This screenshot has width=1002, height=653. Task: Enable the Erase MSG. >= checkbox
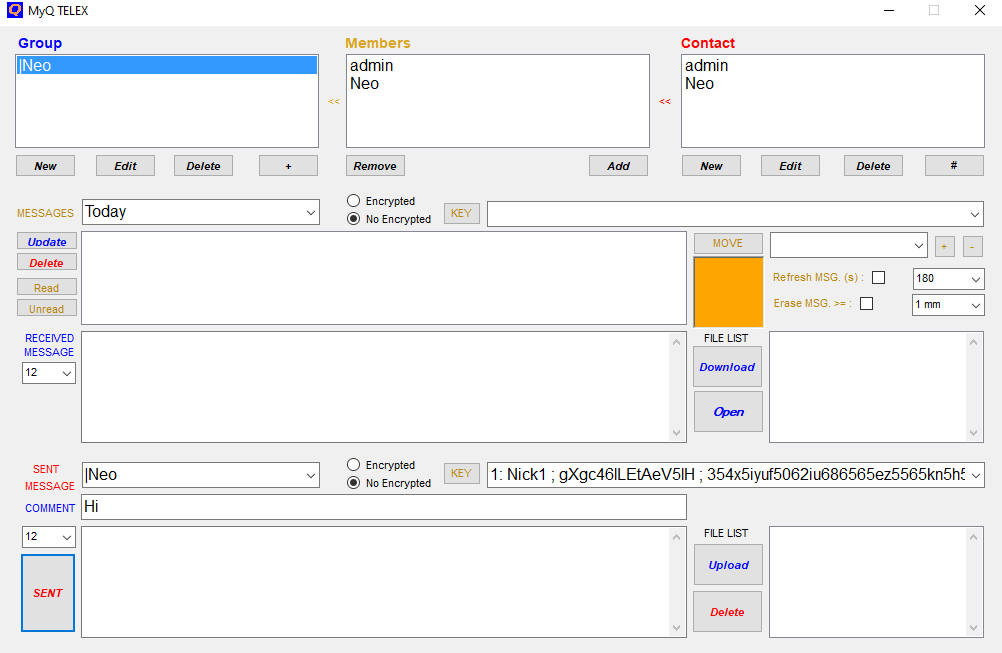point(867,303)
